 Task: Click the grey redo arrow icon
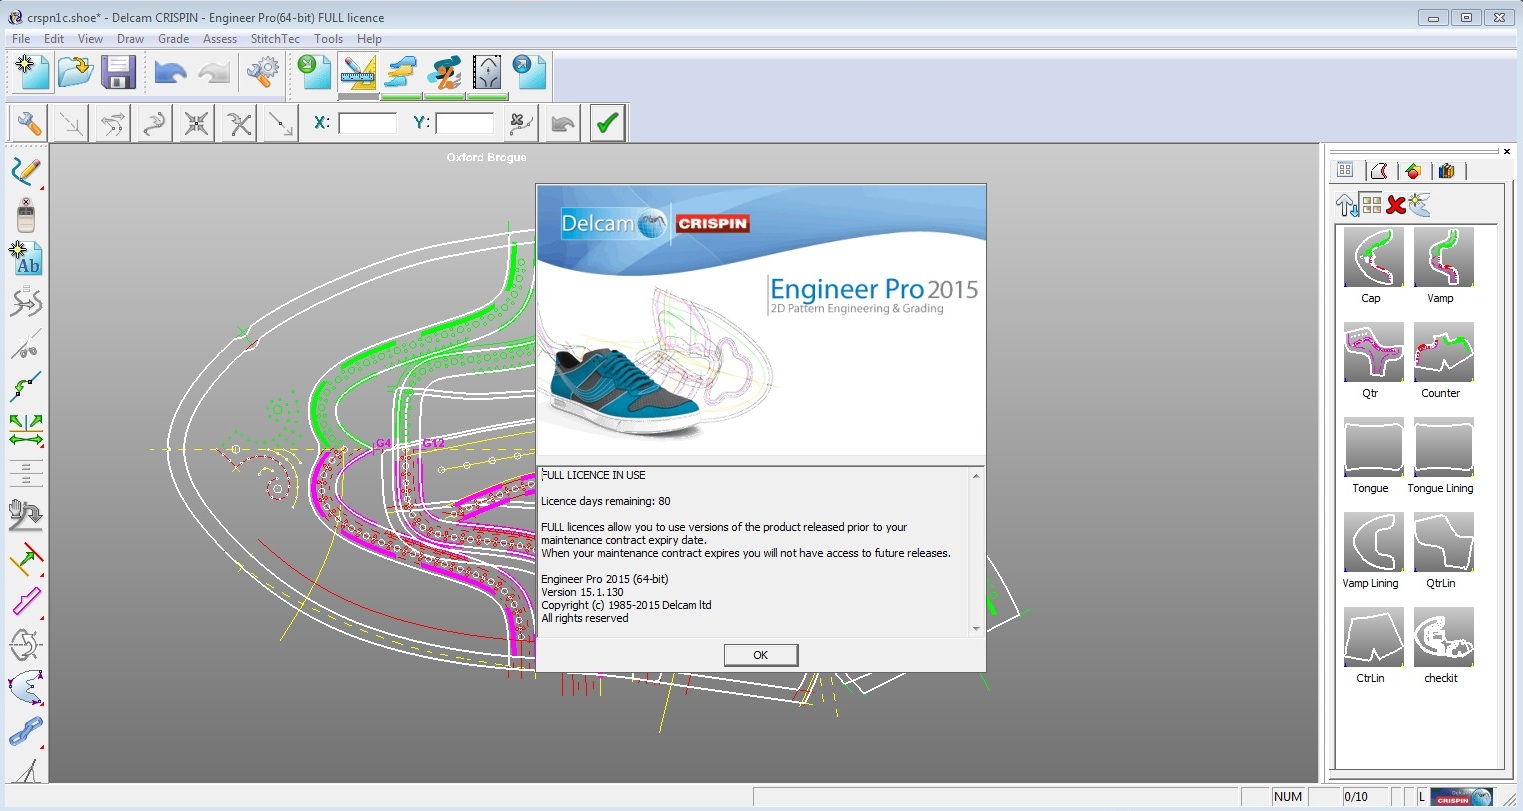pyautogui.click(x=214, y=72)
